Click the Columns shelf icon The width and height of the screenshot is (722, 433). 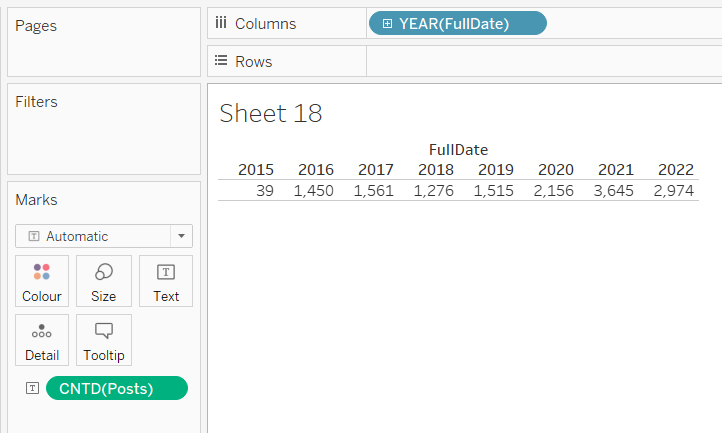(x=221, y=23)
